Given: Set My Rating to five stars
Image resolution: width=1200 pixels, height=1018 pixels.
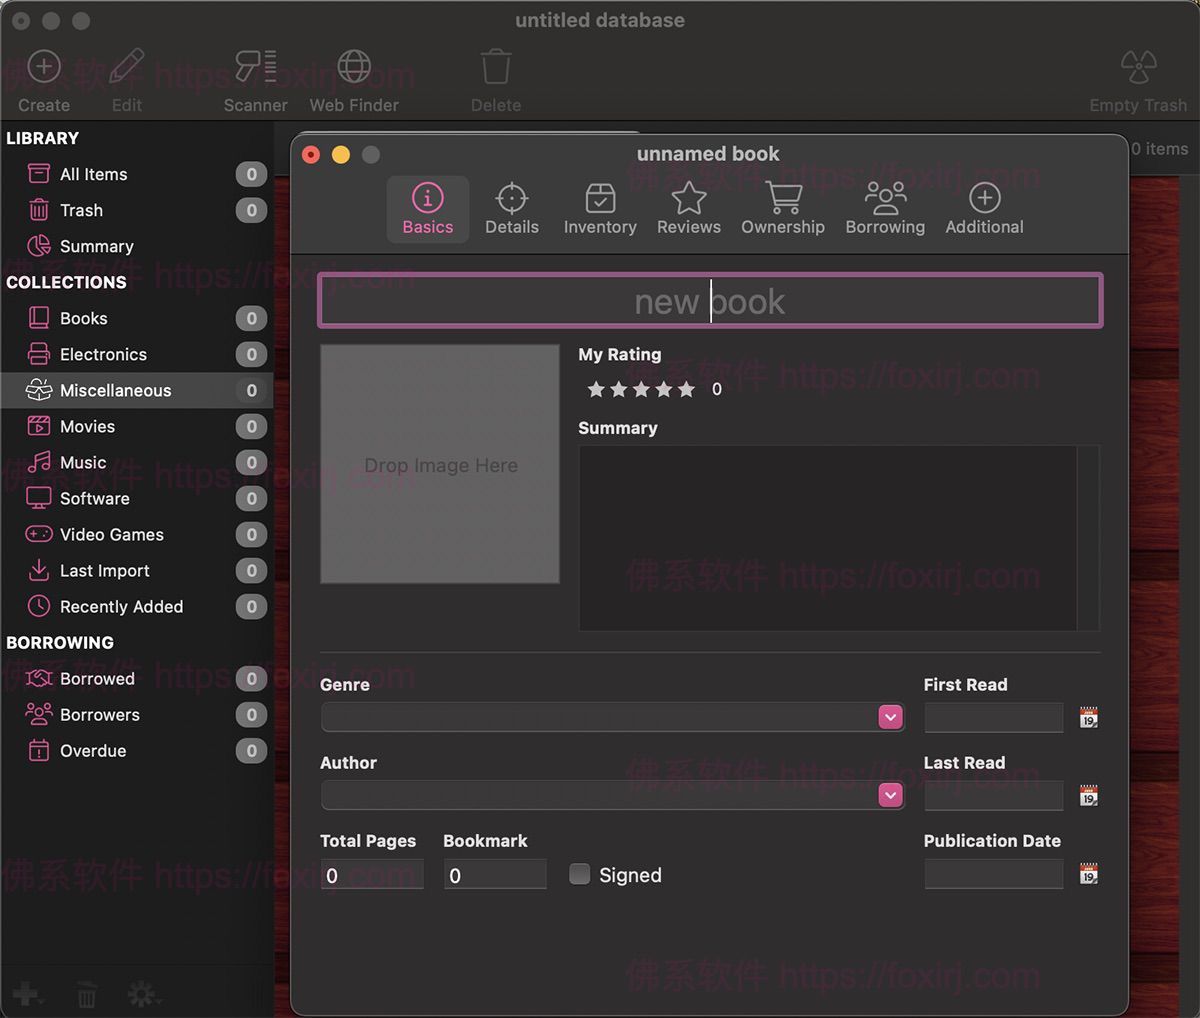Looking at the screenshot, I should coord(686,389).
